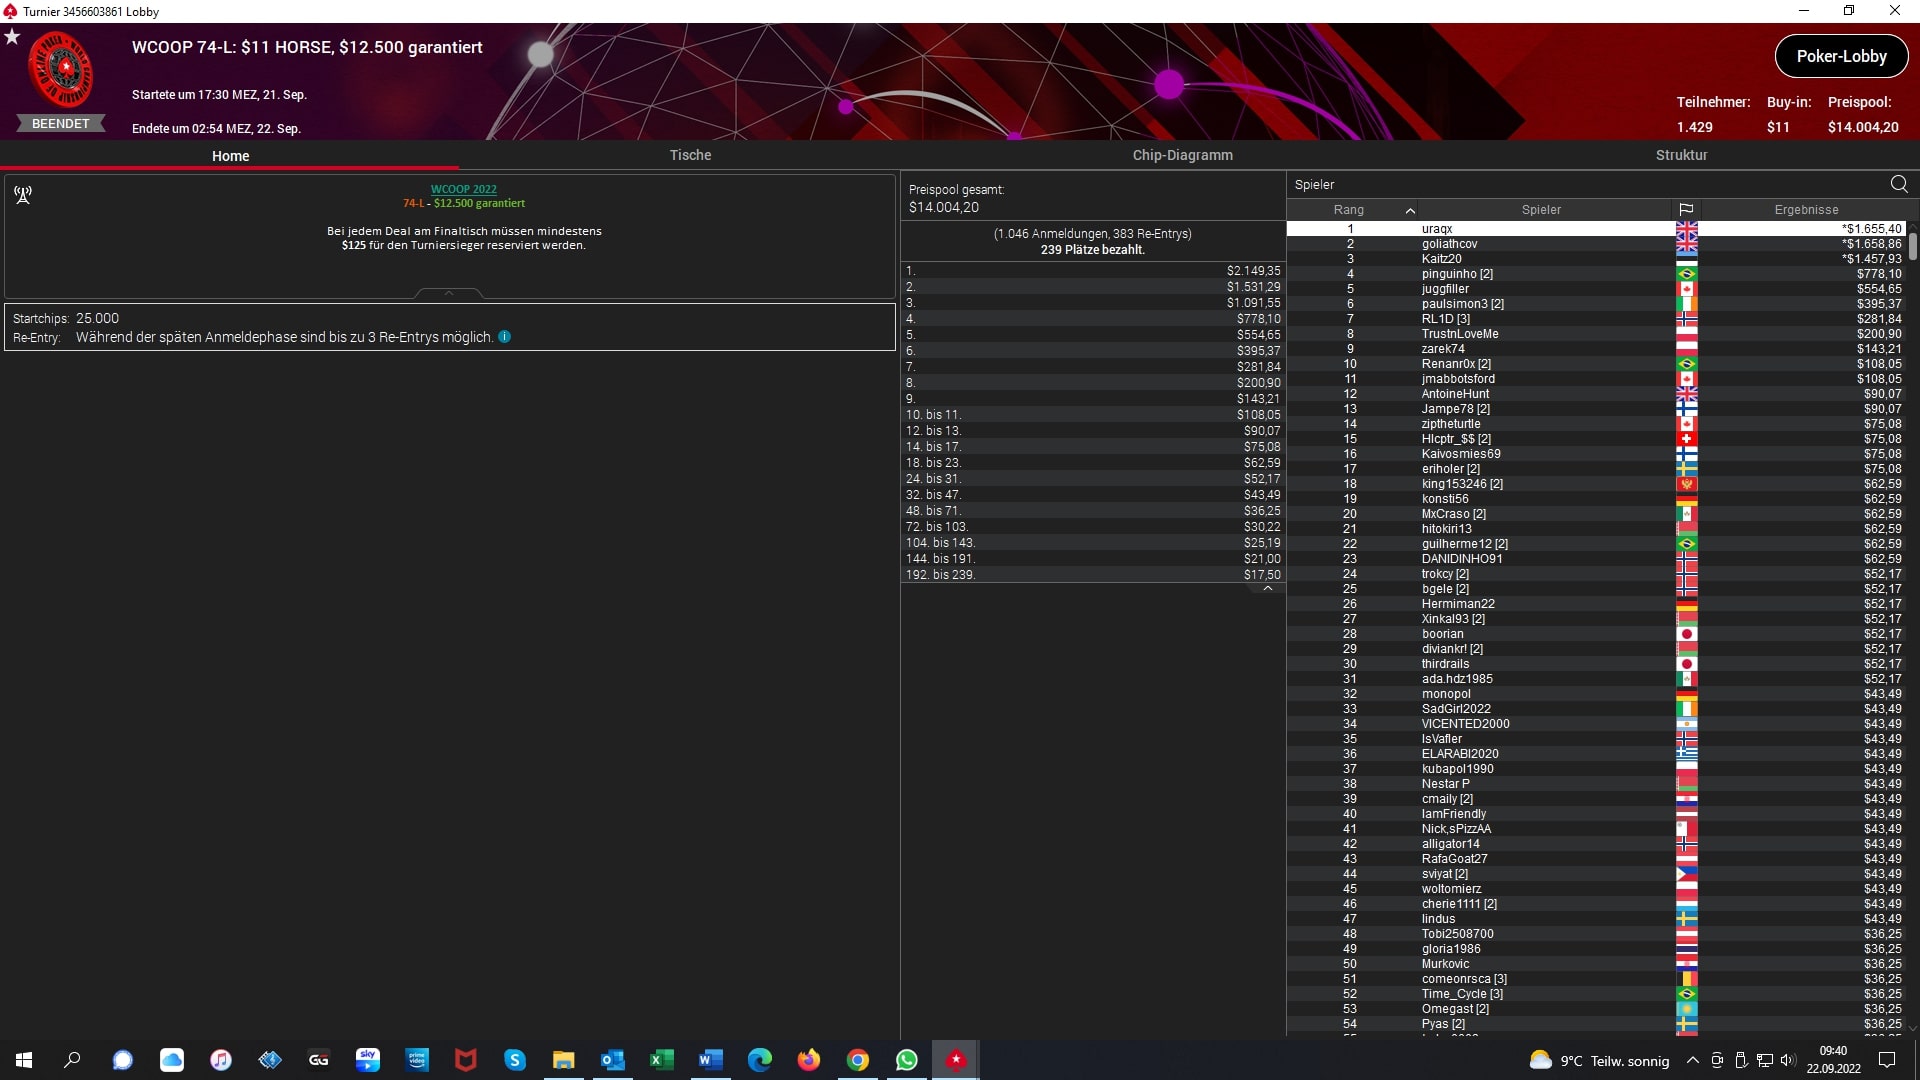Screen dimensions: 1920x1080
Task: Click the Startchips 25.000 text
Action: 66,318
